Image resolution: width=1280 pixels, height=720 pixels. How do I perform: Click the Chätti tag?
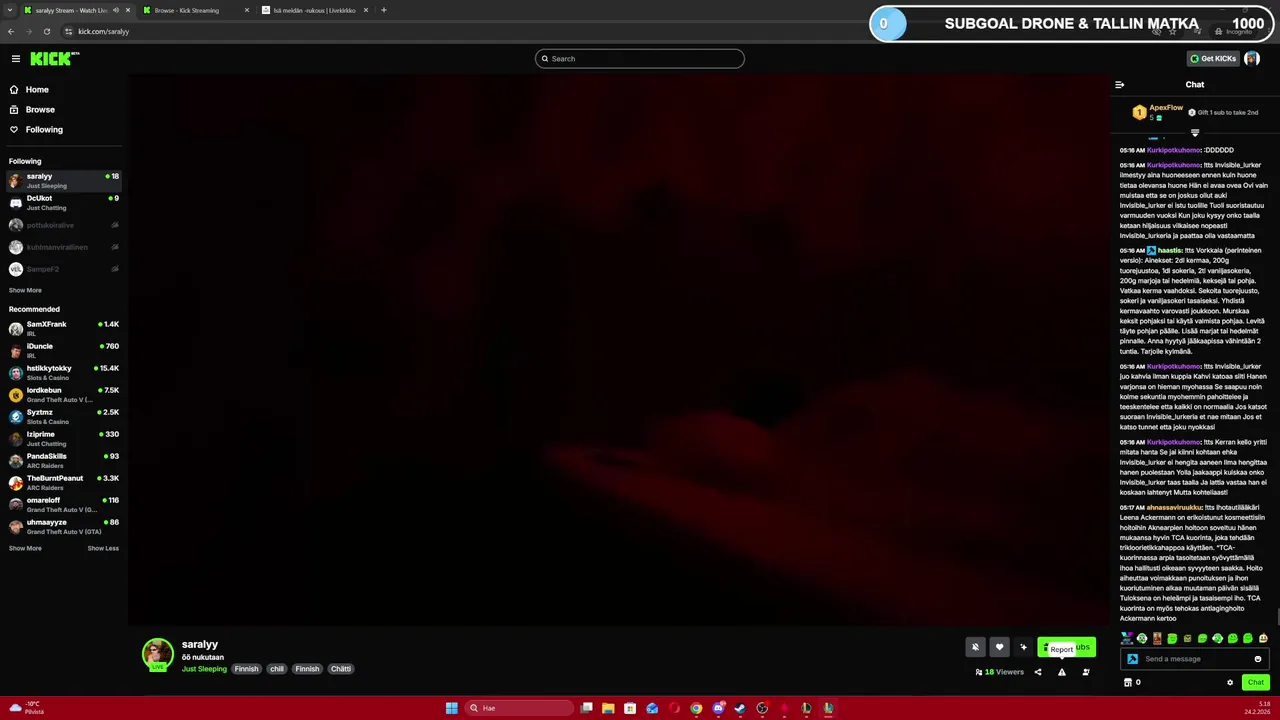(x=341, y=669)
